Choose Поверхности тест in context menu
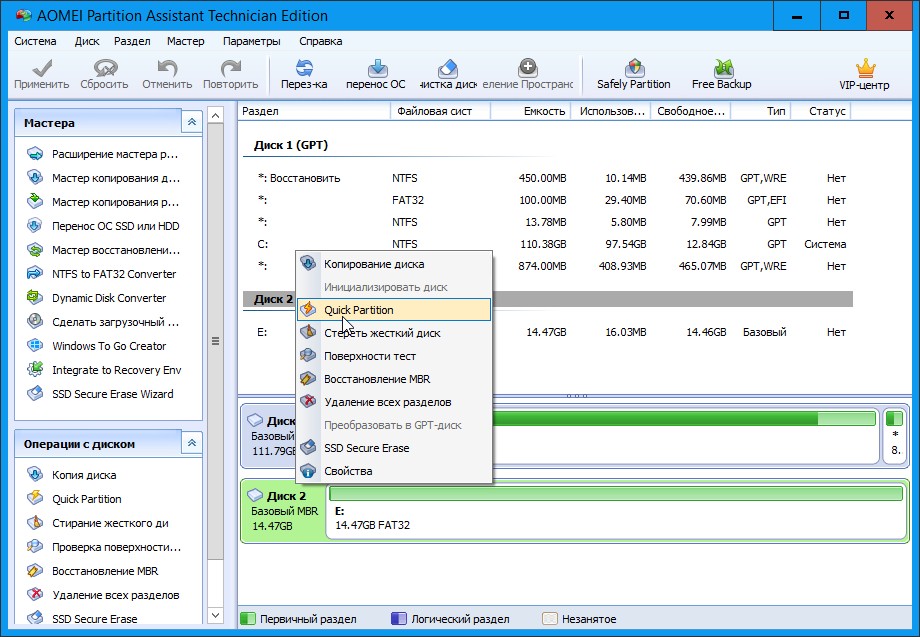The image size is (920, 637). point(394,356)
